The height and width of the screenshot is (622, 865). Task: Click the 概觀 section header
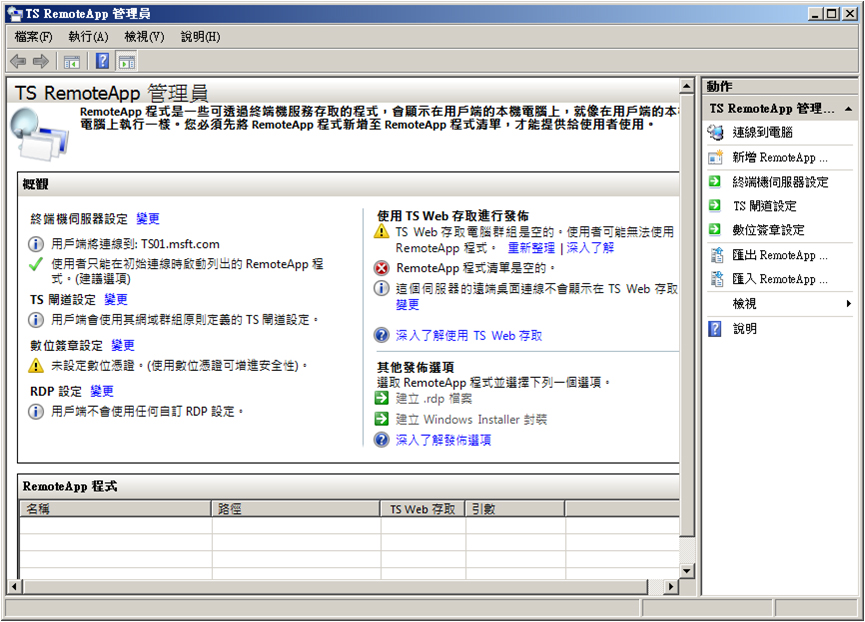(348, 184)
